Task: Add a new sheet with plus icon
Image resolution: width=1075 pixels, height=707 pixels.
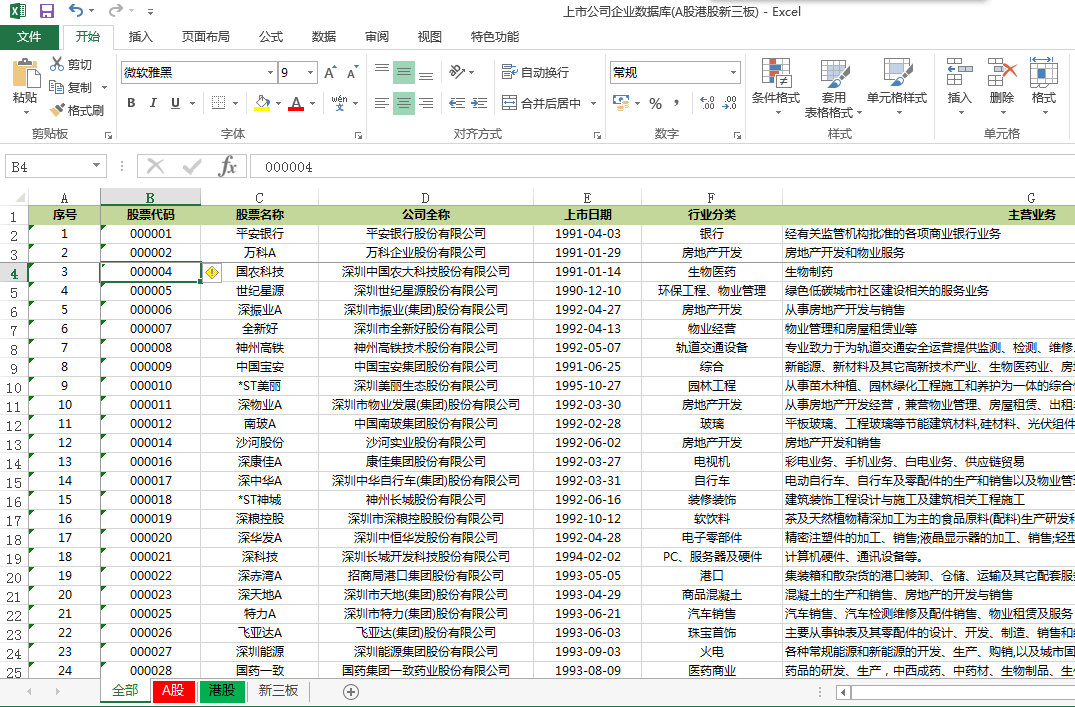Action: 351,692
